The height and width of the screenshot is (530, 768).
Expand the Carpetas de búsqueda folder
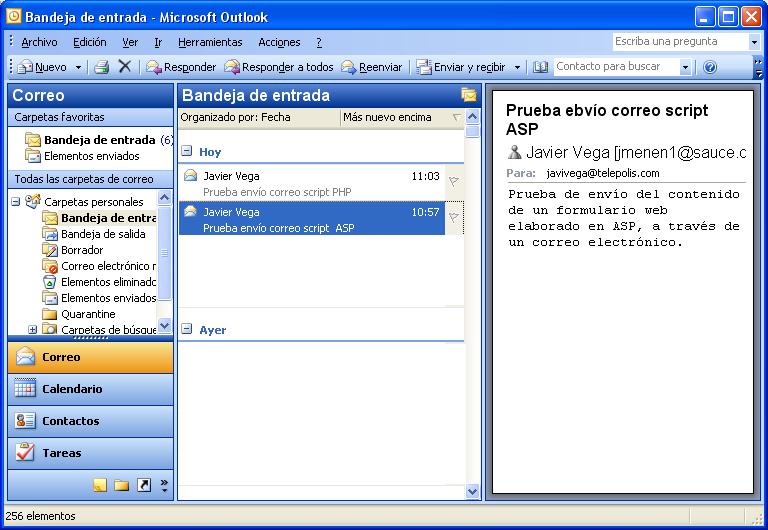[32, 330]
